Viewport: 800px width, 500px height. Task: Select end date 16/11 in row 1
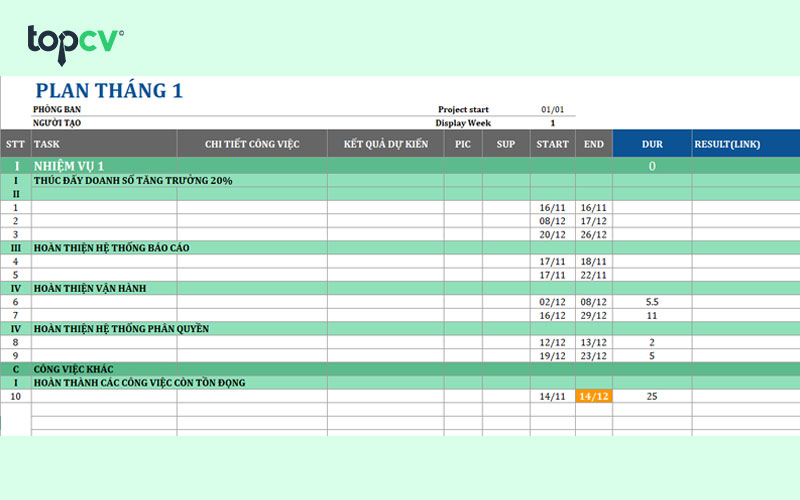coord(594,208)
